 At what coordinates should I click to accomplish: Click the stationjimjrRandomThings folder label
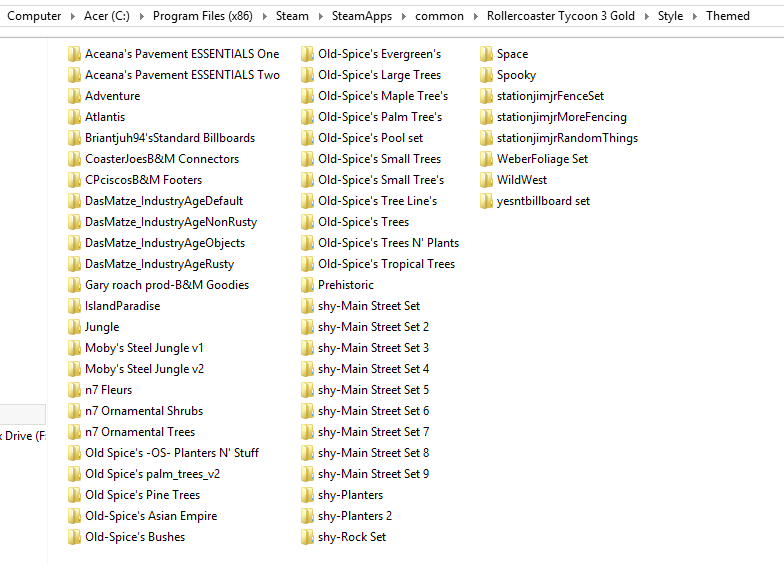pyautogui.click(x=566, y=138)
